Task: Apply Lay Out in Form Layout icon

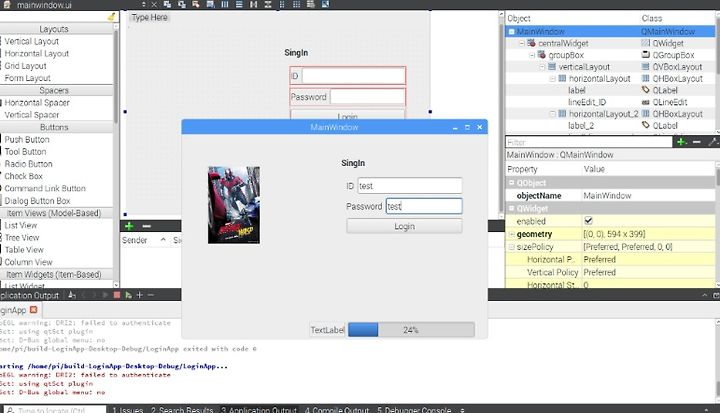Action: (282, 4)
